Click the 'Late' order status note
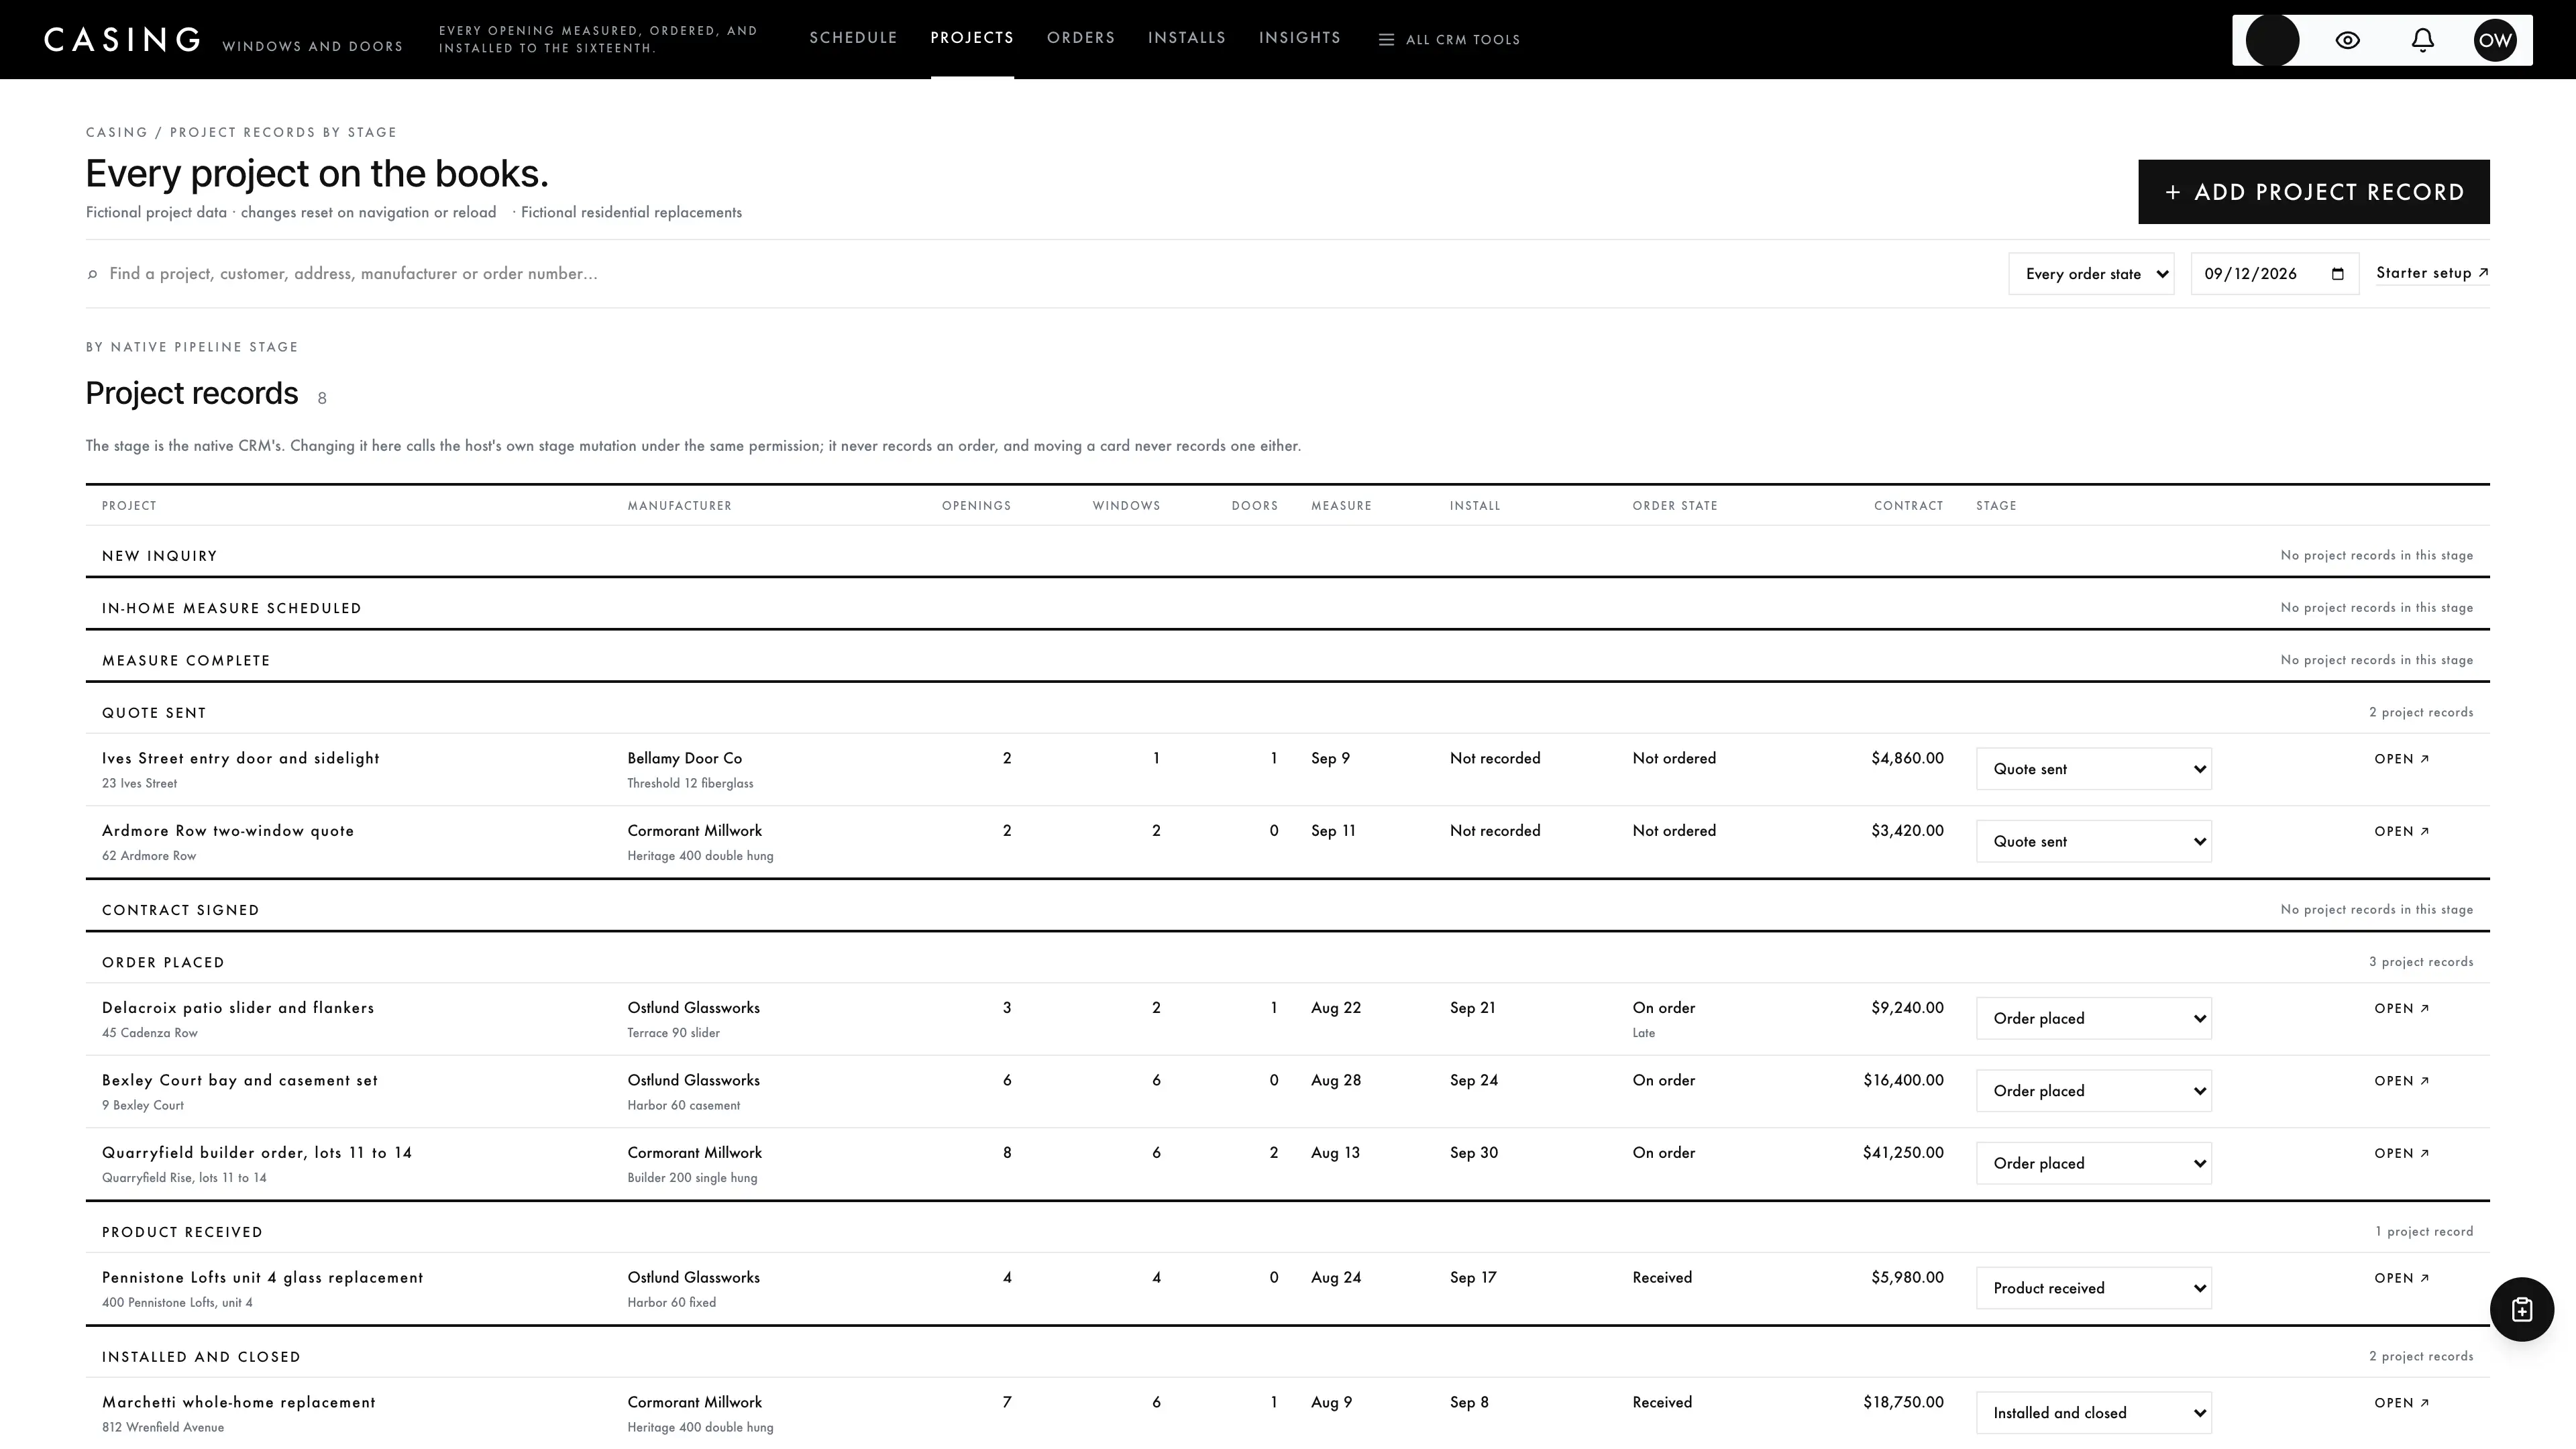This screenshot has width=2576, height=1449. point(1643,1033)
